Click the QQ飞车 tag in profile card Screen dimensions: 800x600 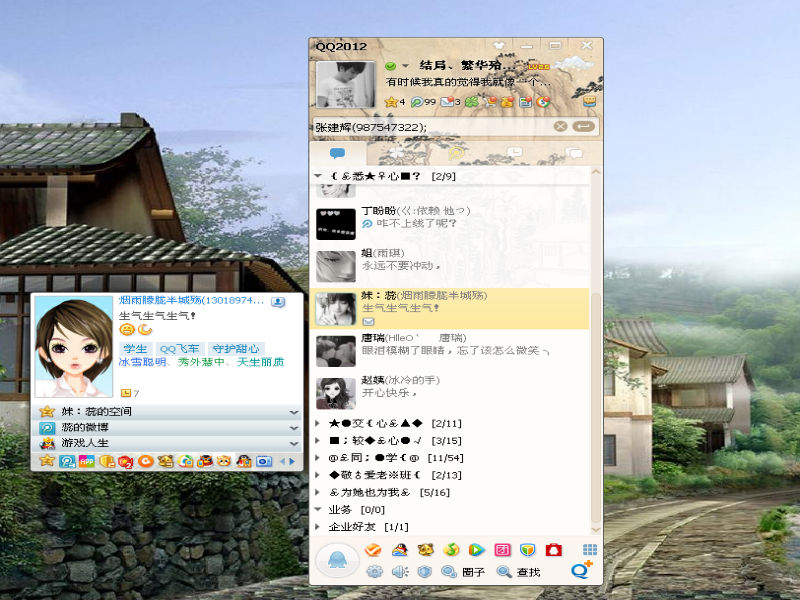[x=179, y=349]
